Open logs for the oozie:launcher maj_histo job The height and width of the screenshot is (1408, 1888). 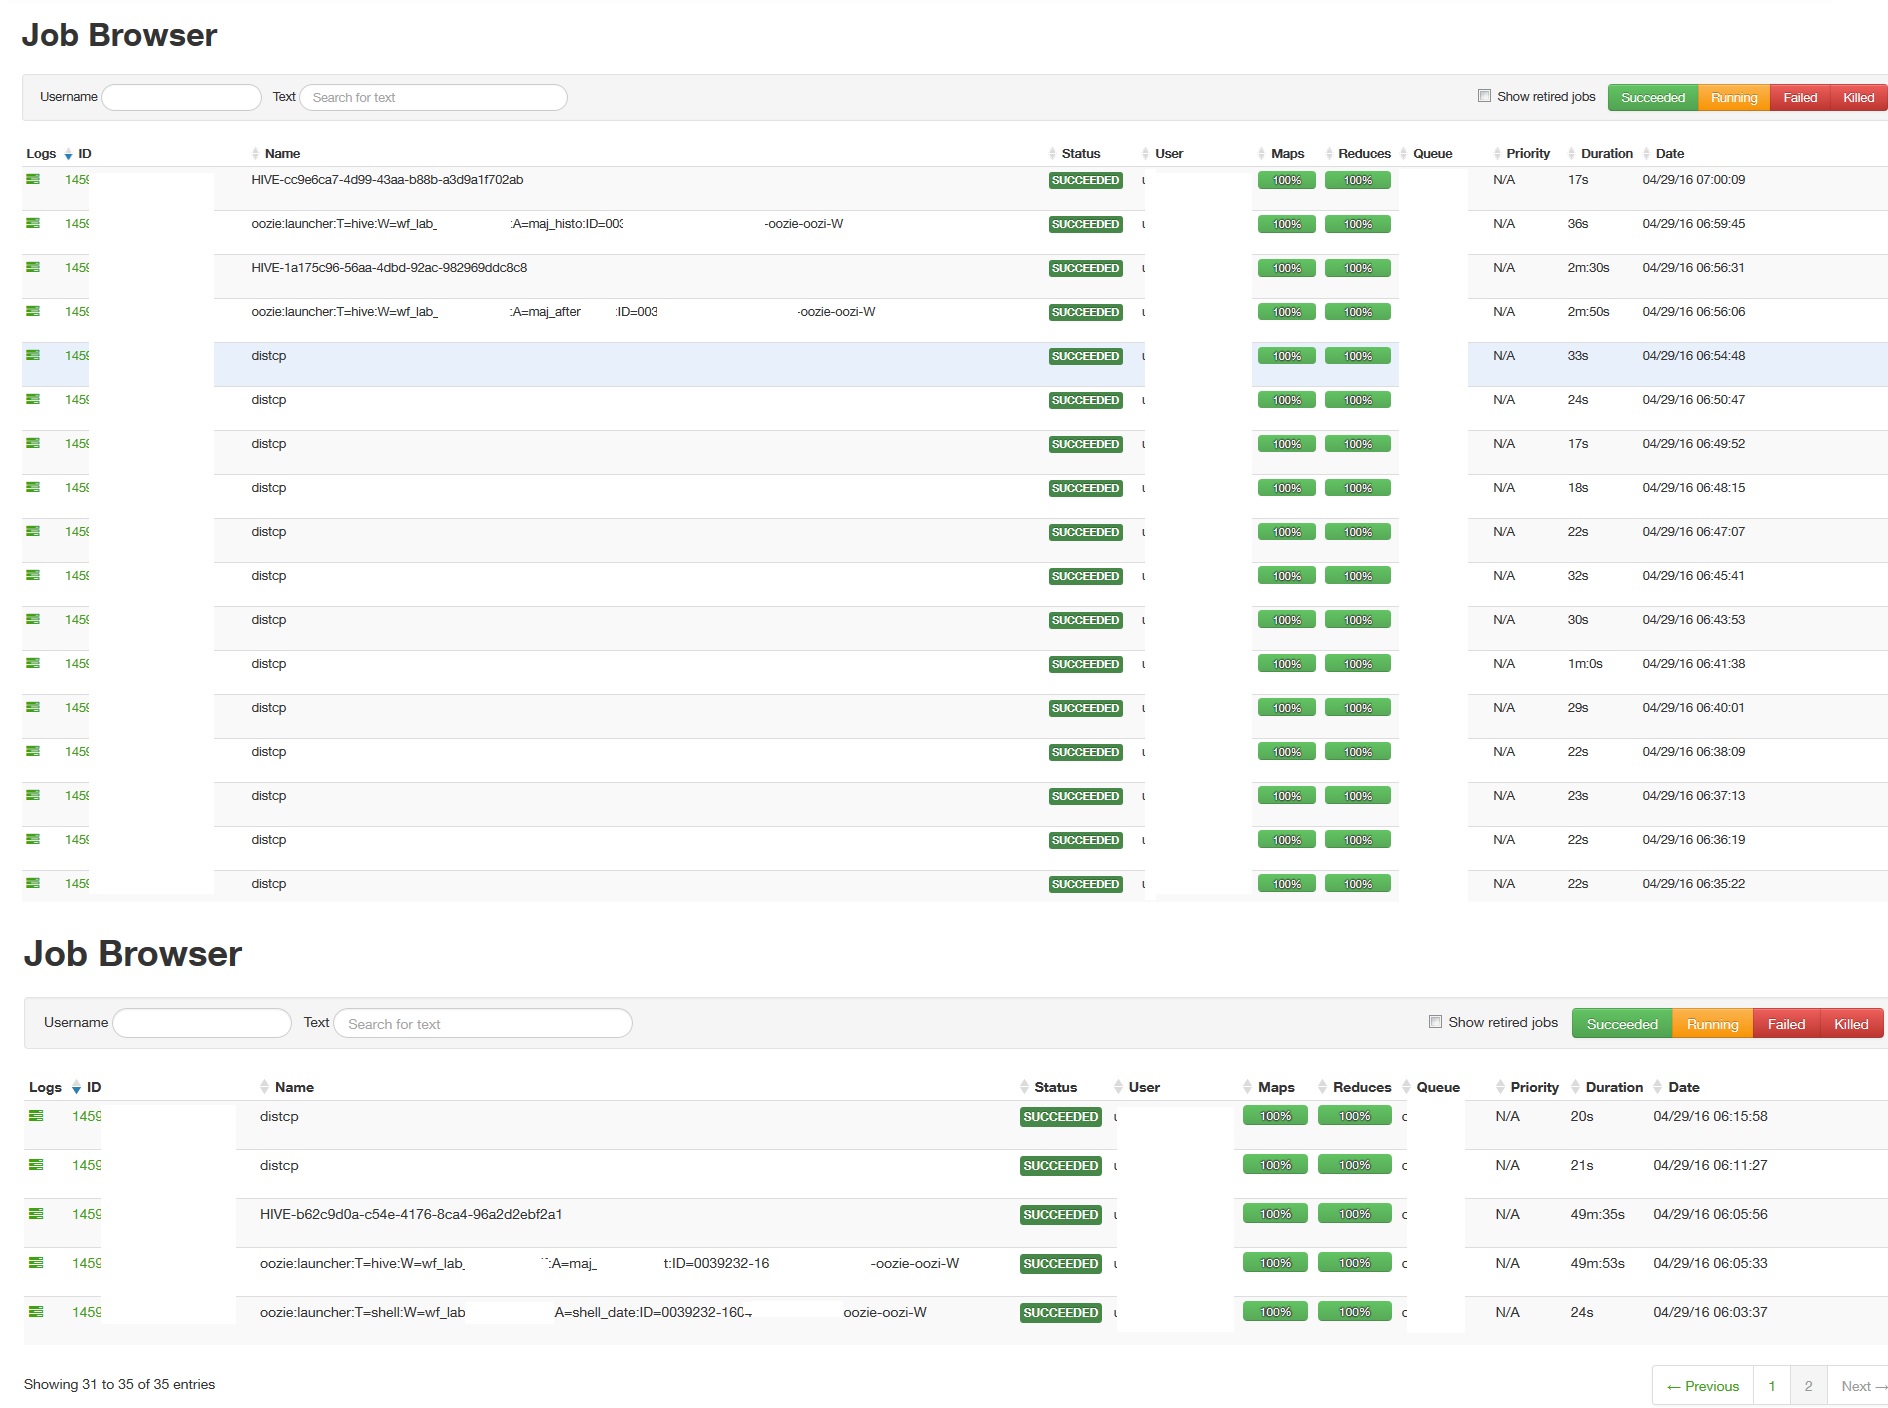pos(33,224)
